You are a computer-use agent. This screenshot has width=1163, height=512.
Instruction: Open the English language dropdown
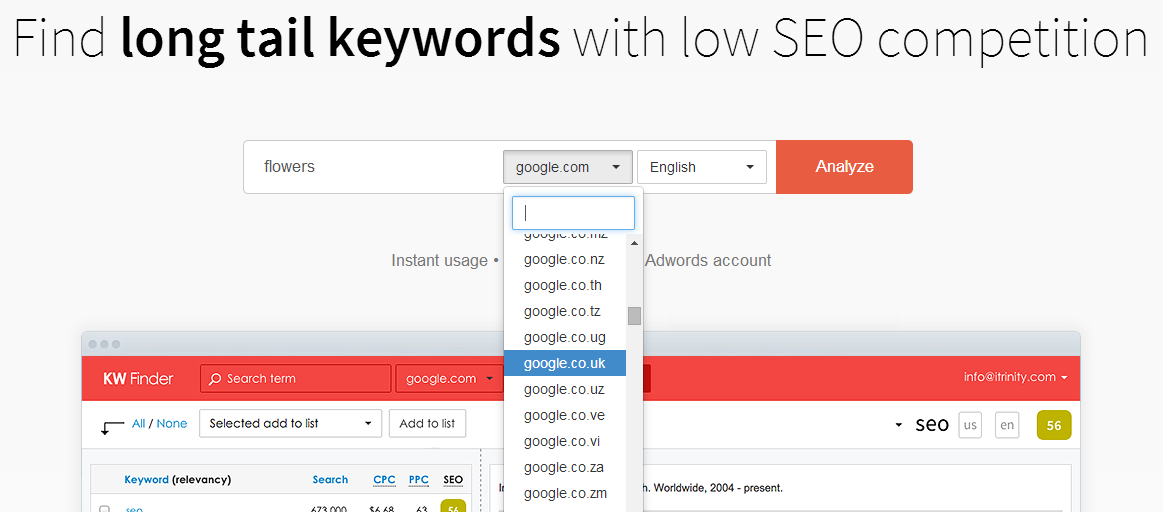click(x=702, y=167)
